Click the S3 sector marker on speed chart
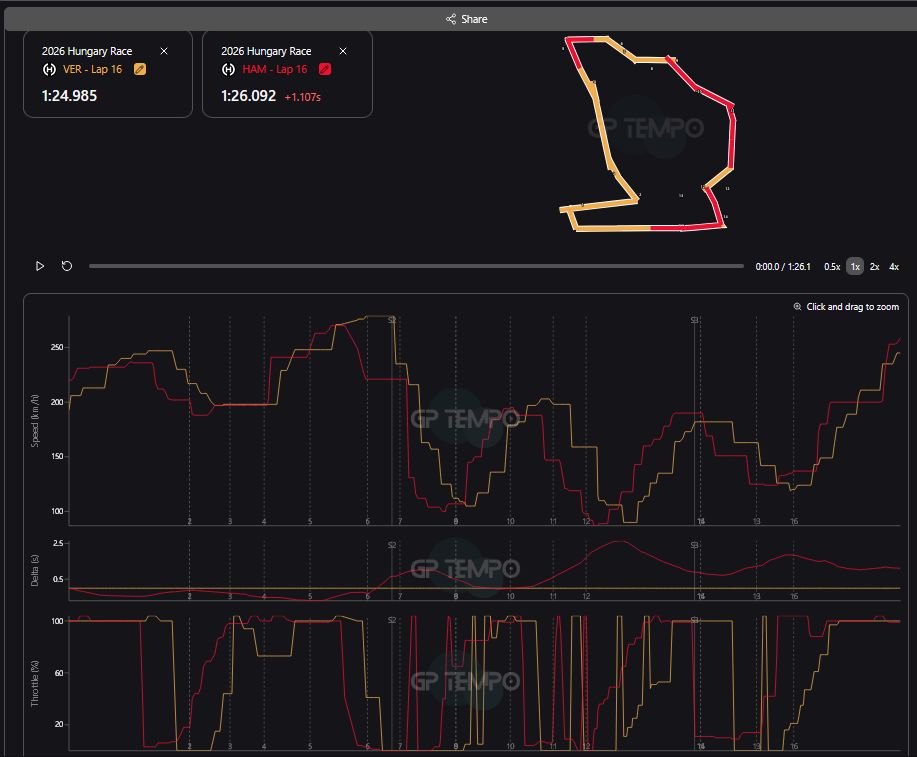 coord(694,320)
